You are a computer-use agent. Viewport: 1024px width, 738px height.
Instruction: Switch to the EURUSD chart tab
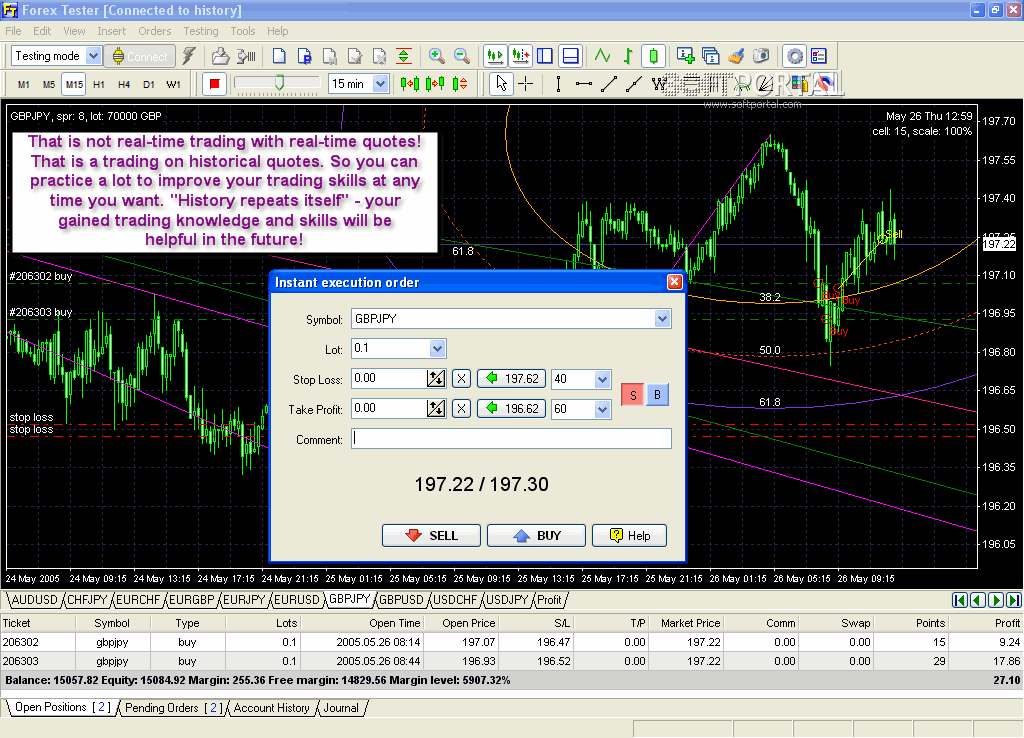click(x=296, y=600)
